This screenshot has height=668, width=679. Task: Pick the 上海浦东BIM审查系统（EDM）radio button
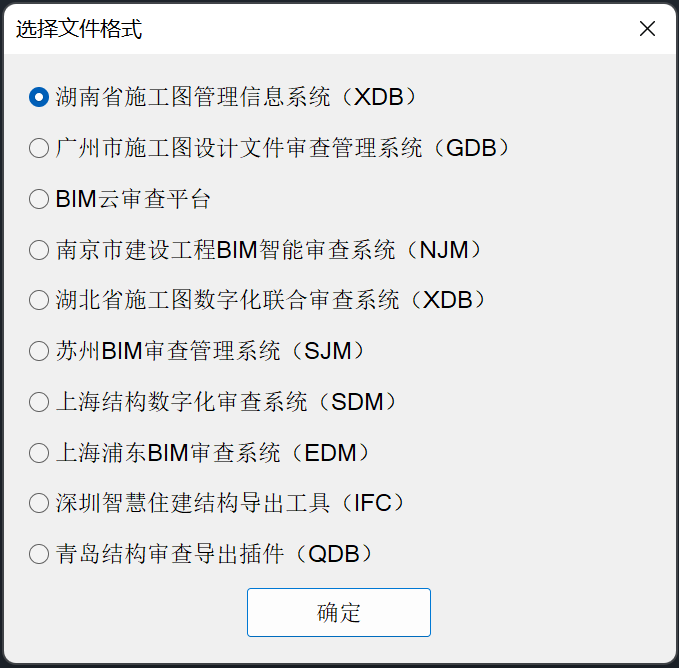pyautogui.click(x=39, y=453)
